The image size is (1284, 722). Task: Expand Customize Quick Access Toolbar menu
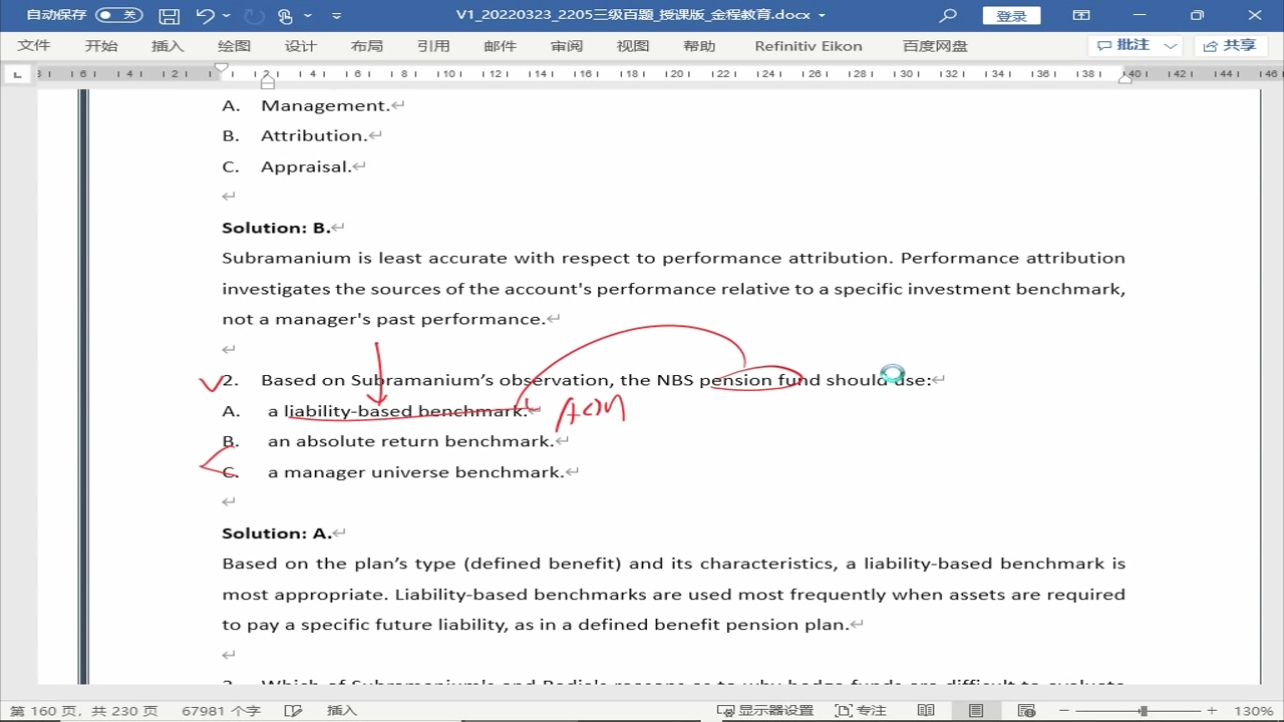click(x=336, y=16)
